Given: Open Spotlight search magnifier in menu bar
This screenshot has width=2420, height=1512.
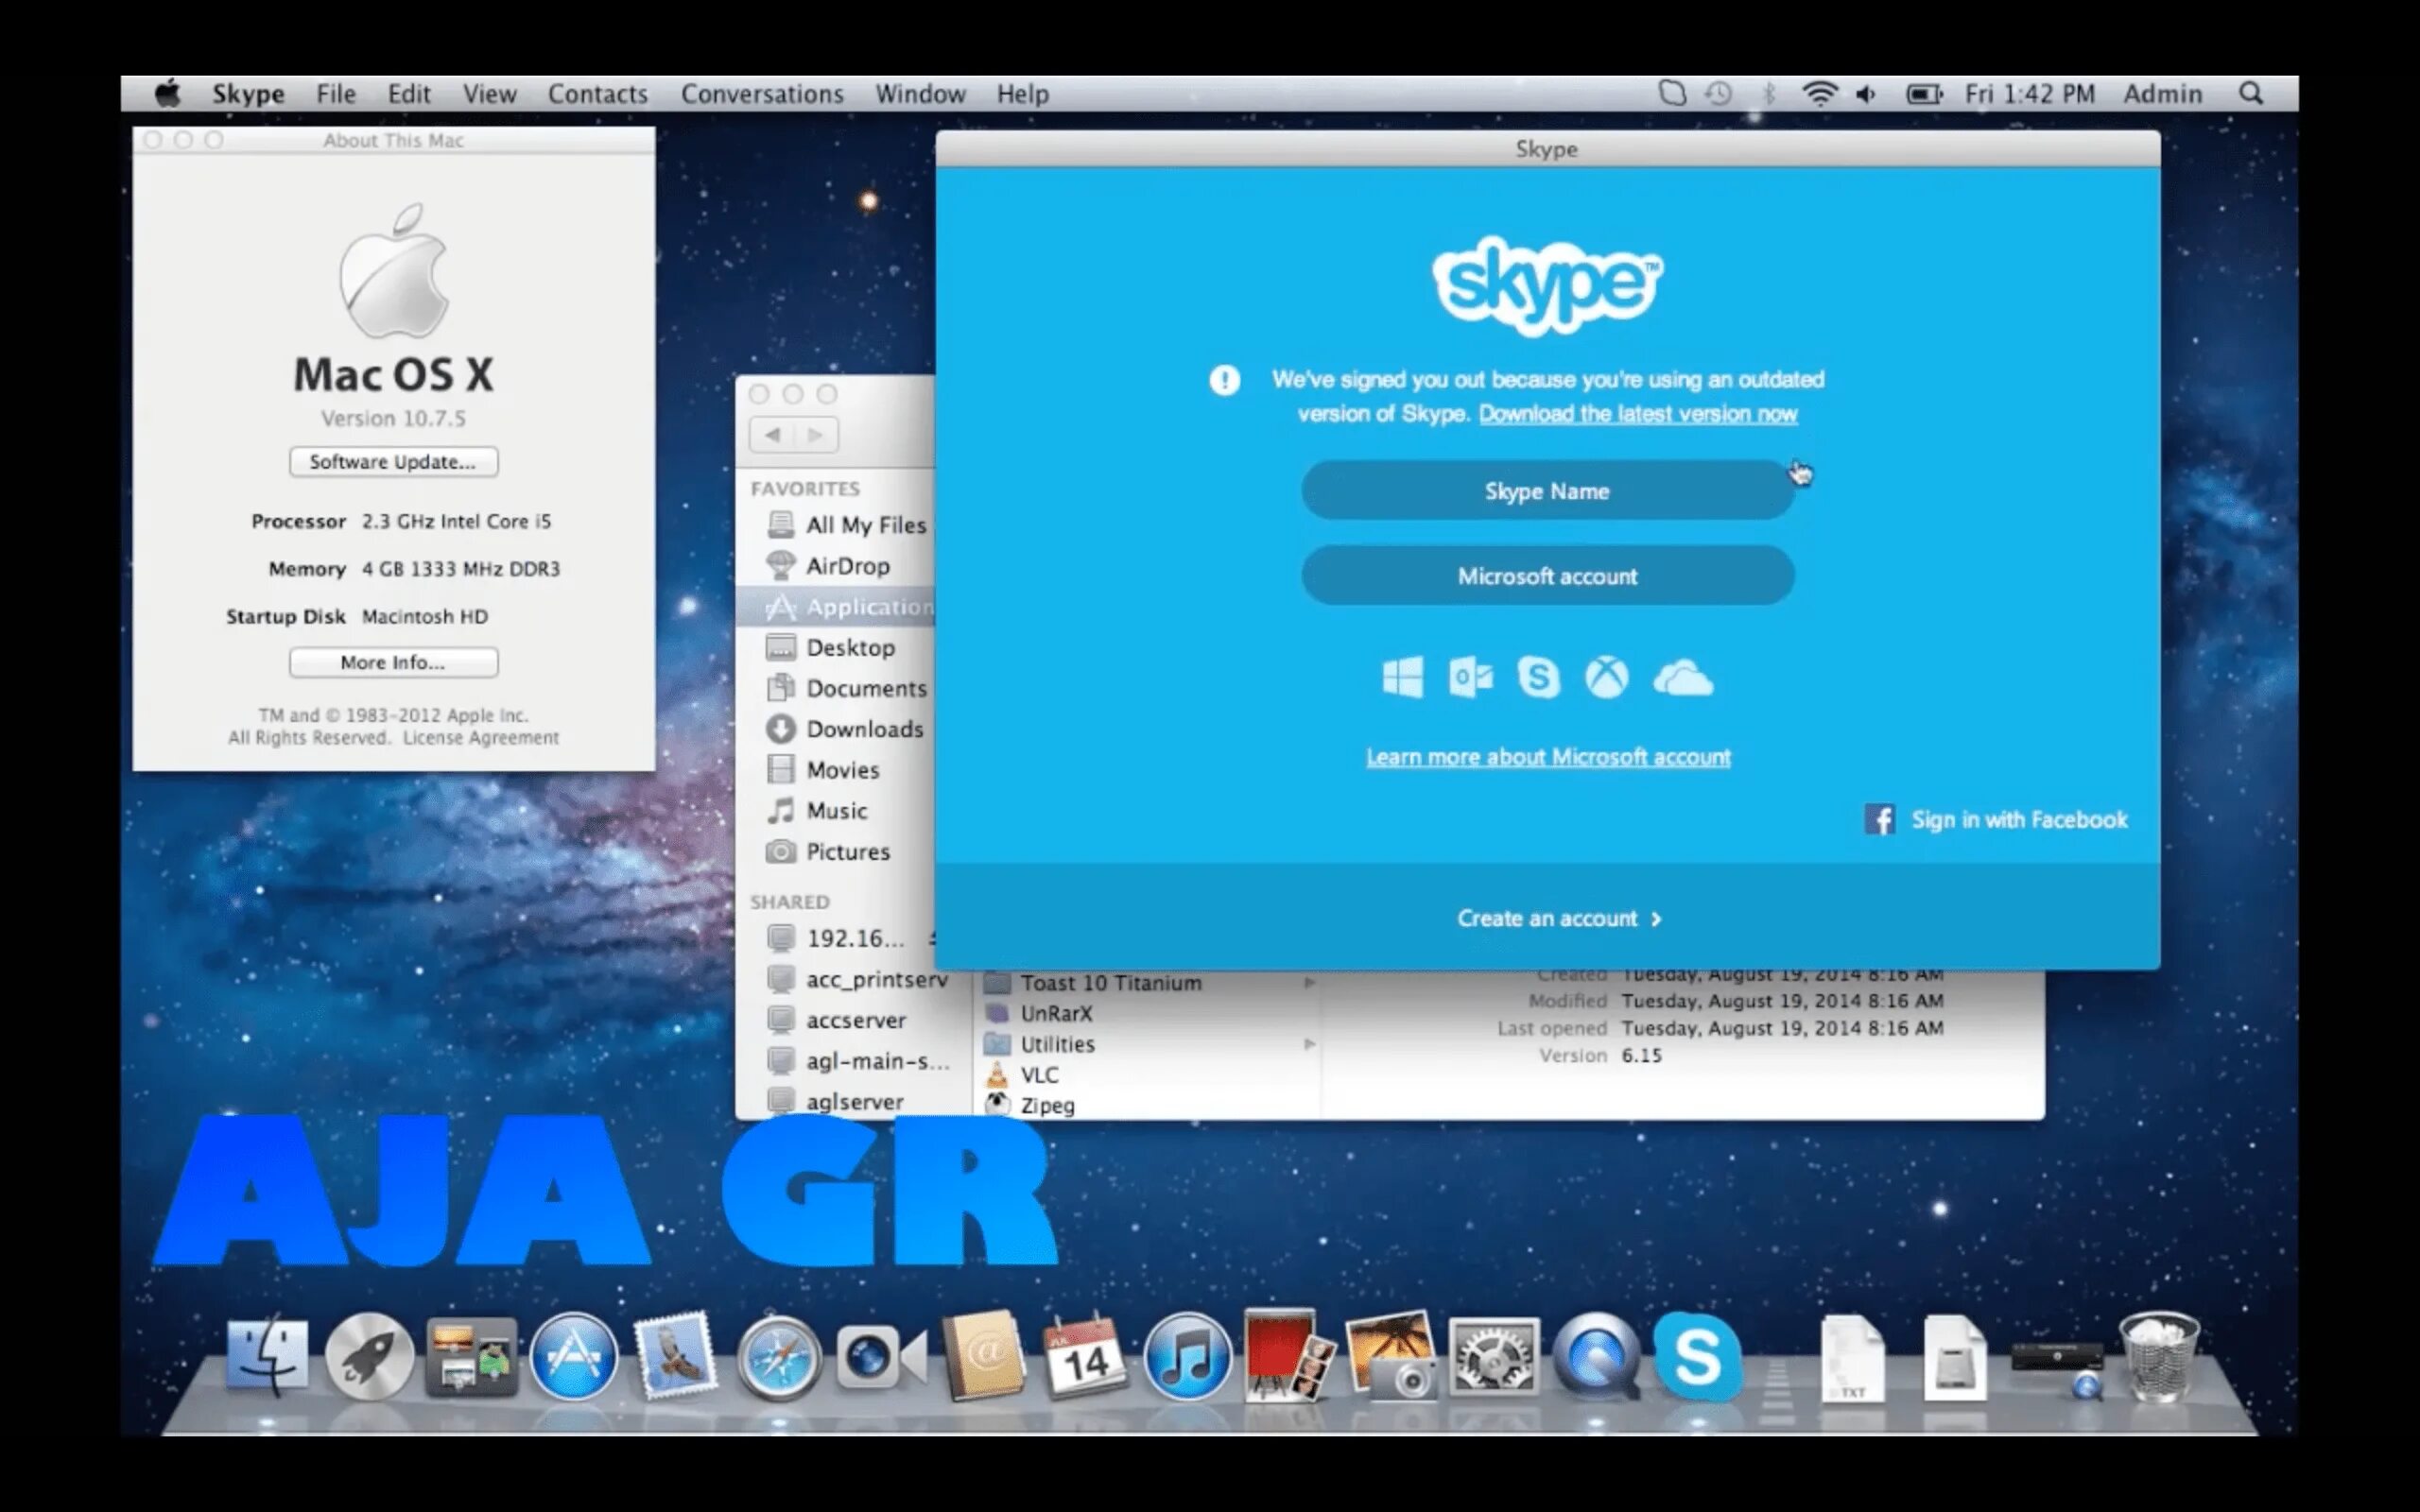Looking at the screenshot, I should pyautogui.click(x=2250, y=94).
